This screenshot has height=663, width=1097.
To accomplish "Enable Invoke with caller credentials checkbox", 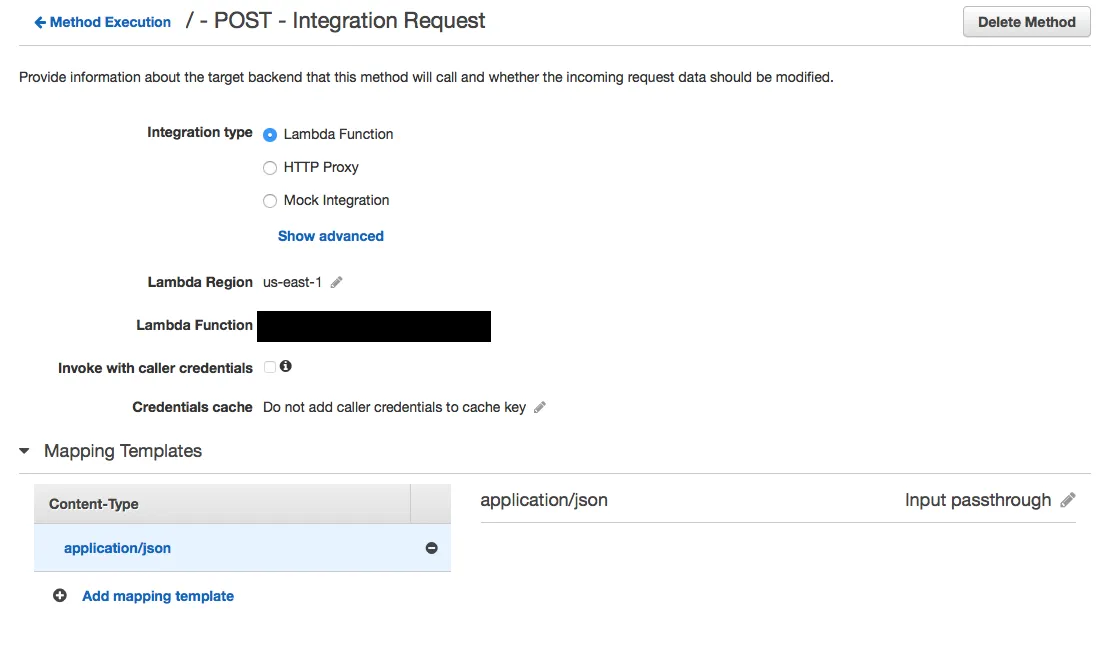I will tap(270, 368).
